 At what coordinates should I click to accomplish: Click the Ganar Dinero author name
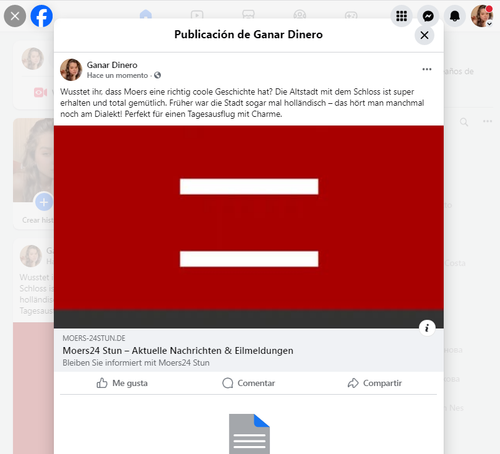coord(112,65)
